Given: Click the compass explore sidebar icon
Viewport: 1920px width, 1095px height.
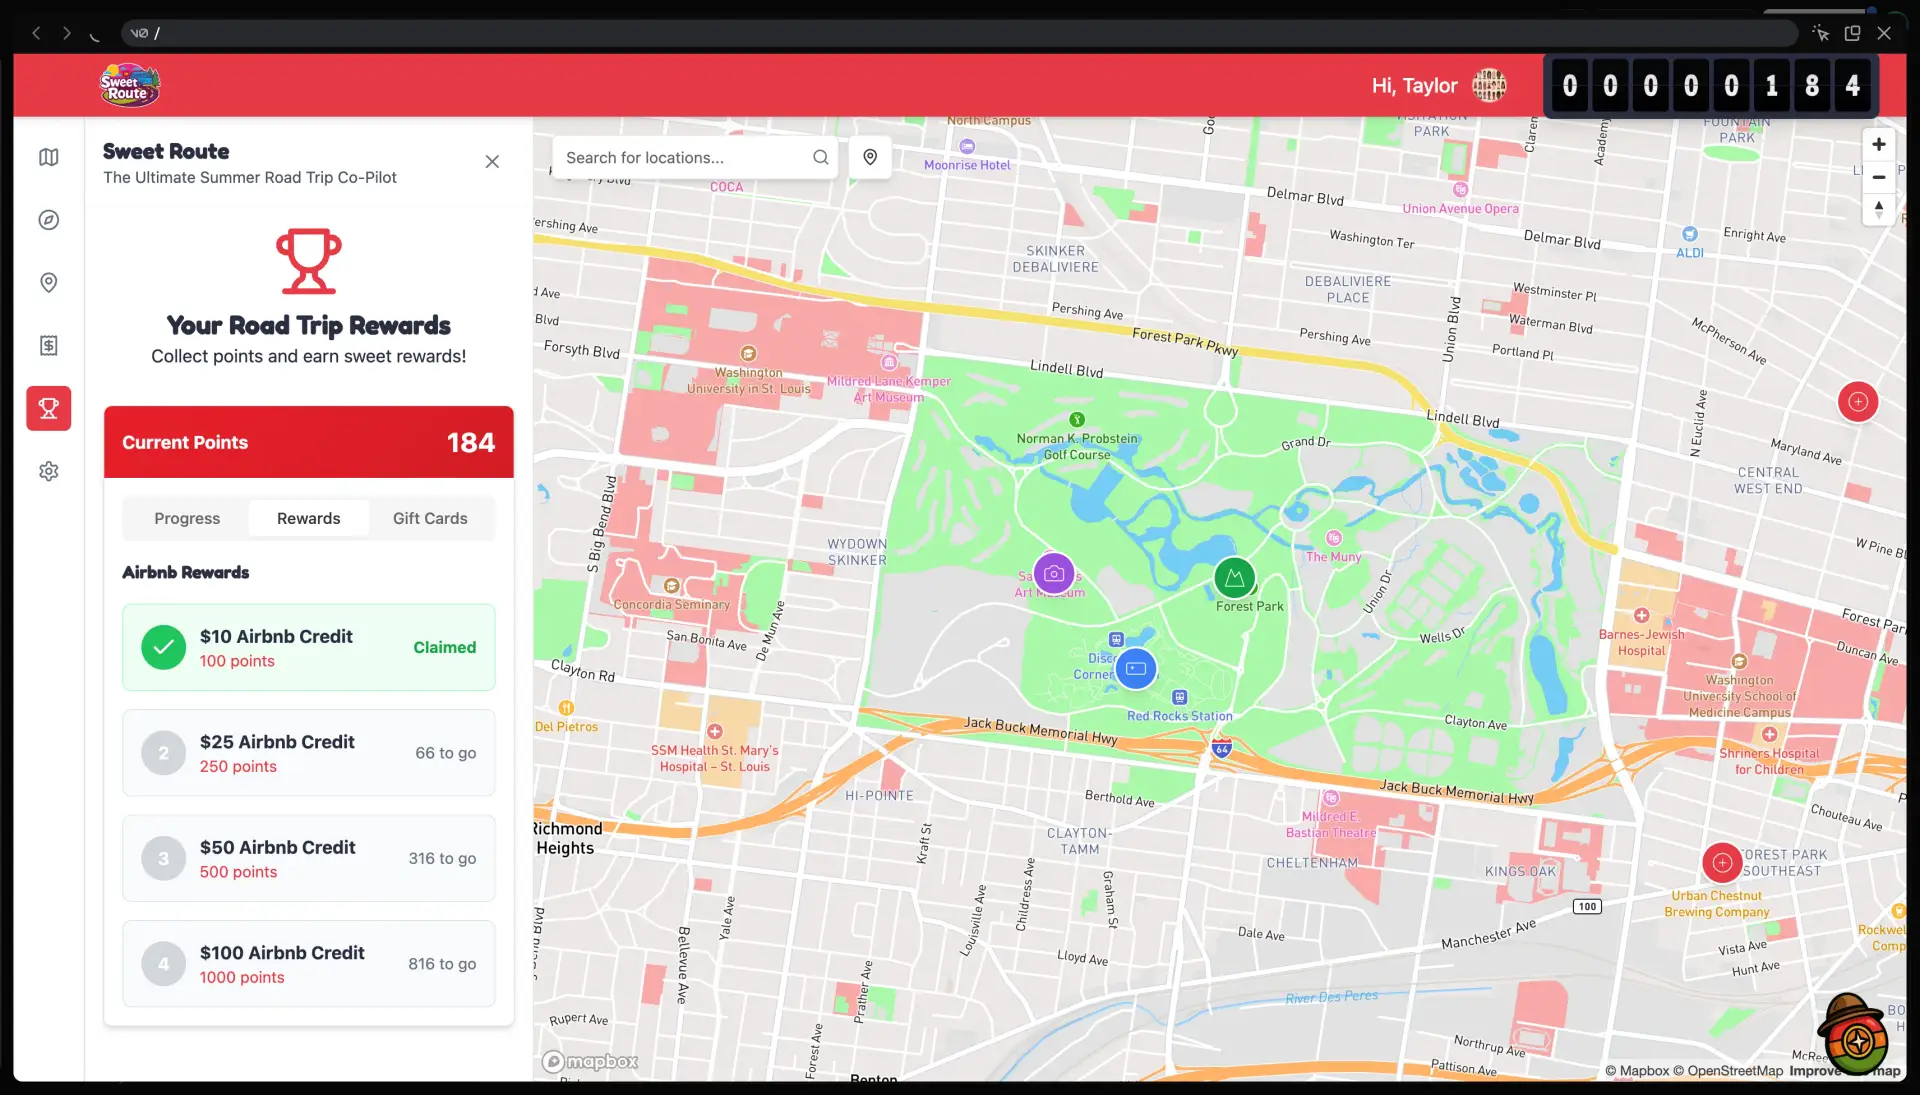Looking at the screenshot, I should coord(48,220).
